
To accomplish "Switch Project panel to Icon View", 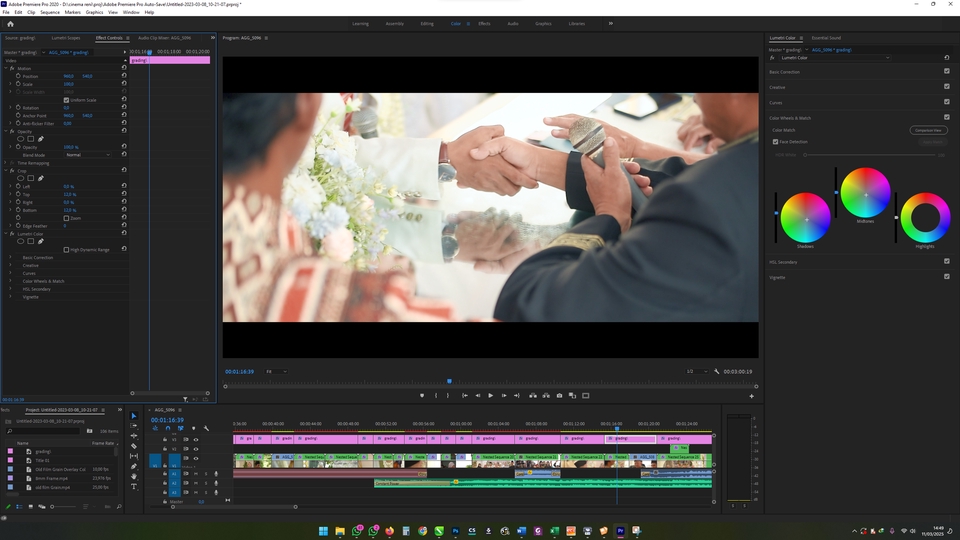I will [x=31, y=506].
